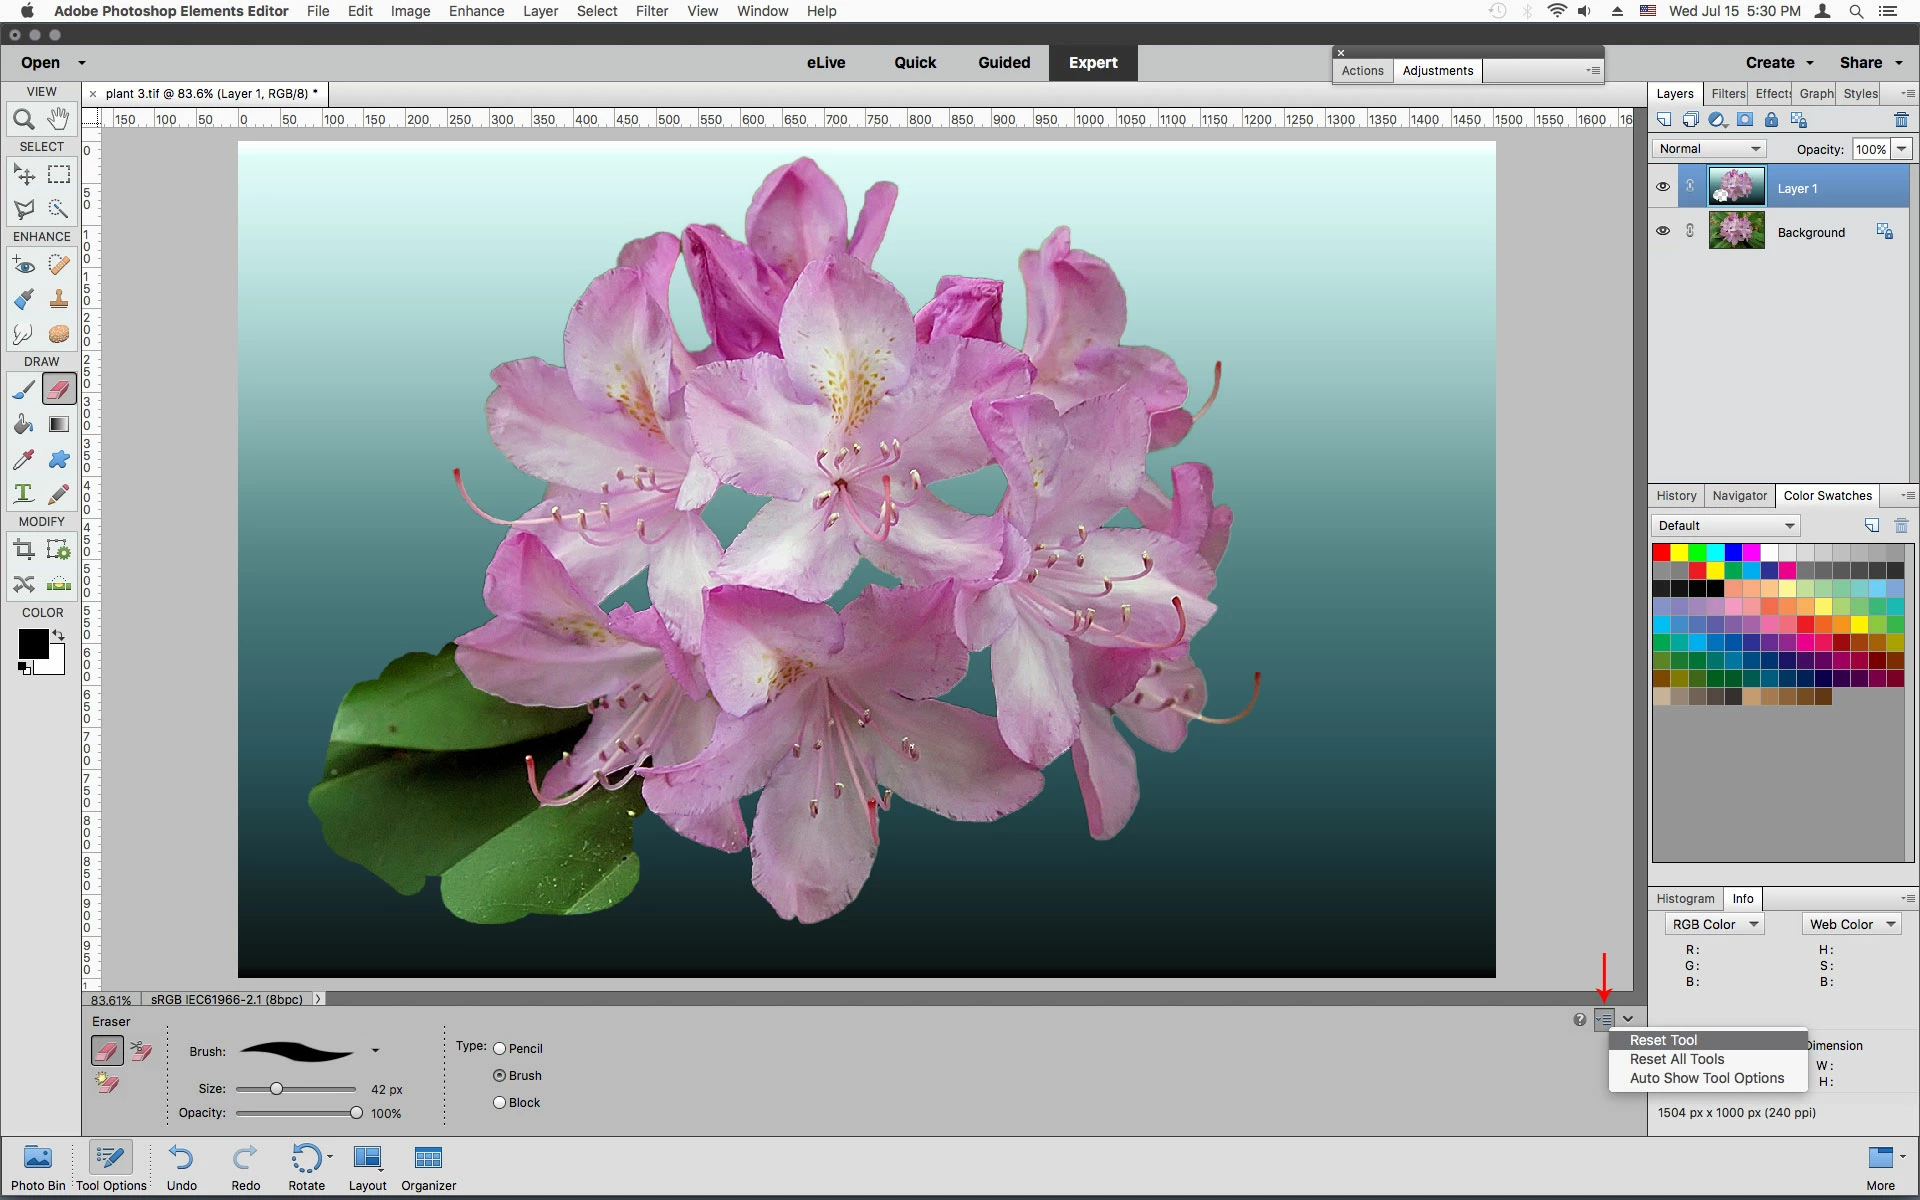The image size is (1920, 1200).
Task: Open the Organizer from the bottom bar
Action: 428,1167
